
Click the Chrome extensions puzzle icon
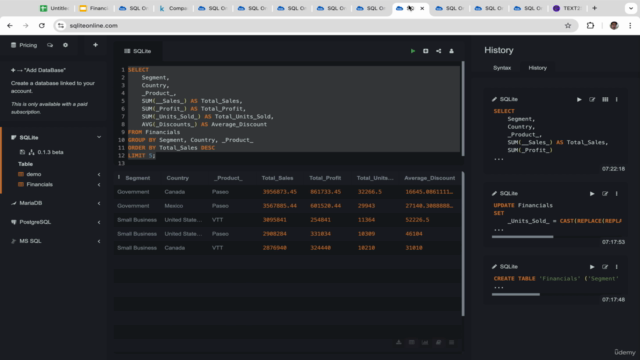590,25
